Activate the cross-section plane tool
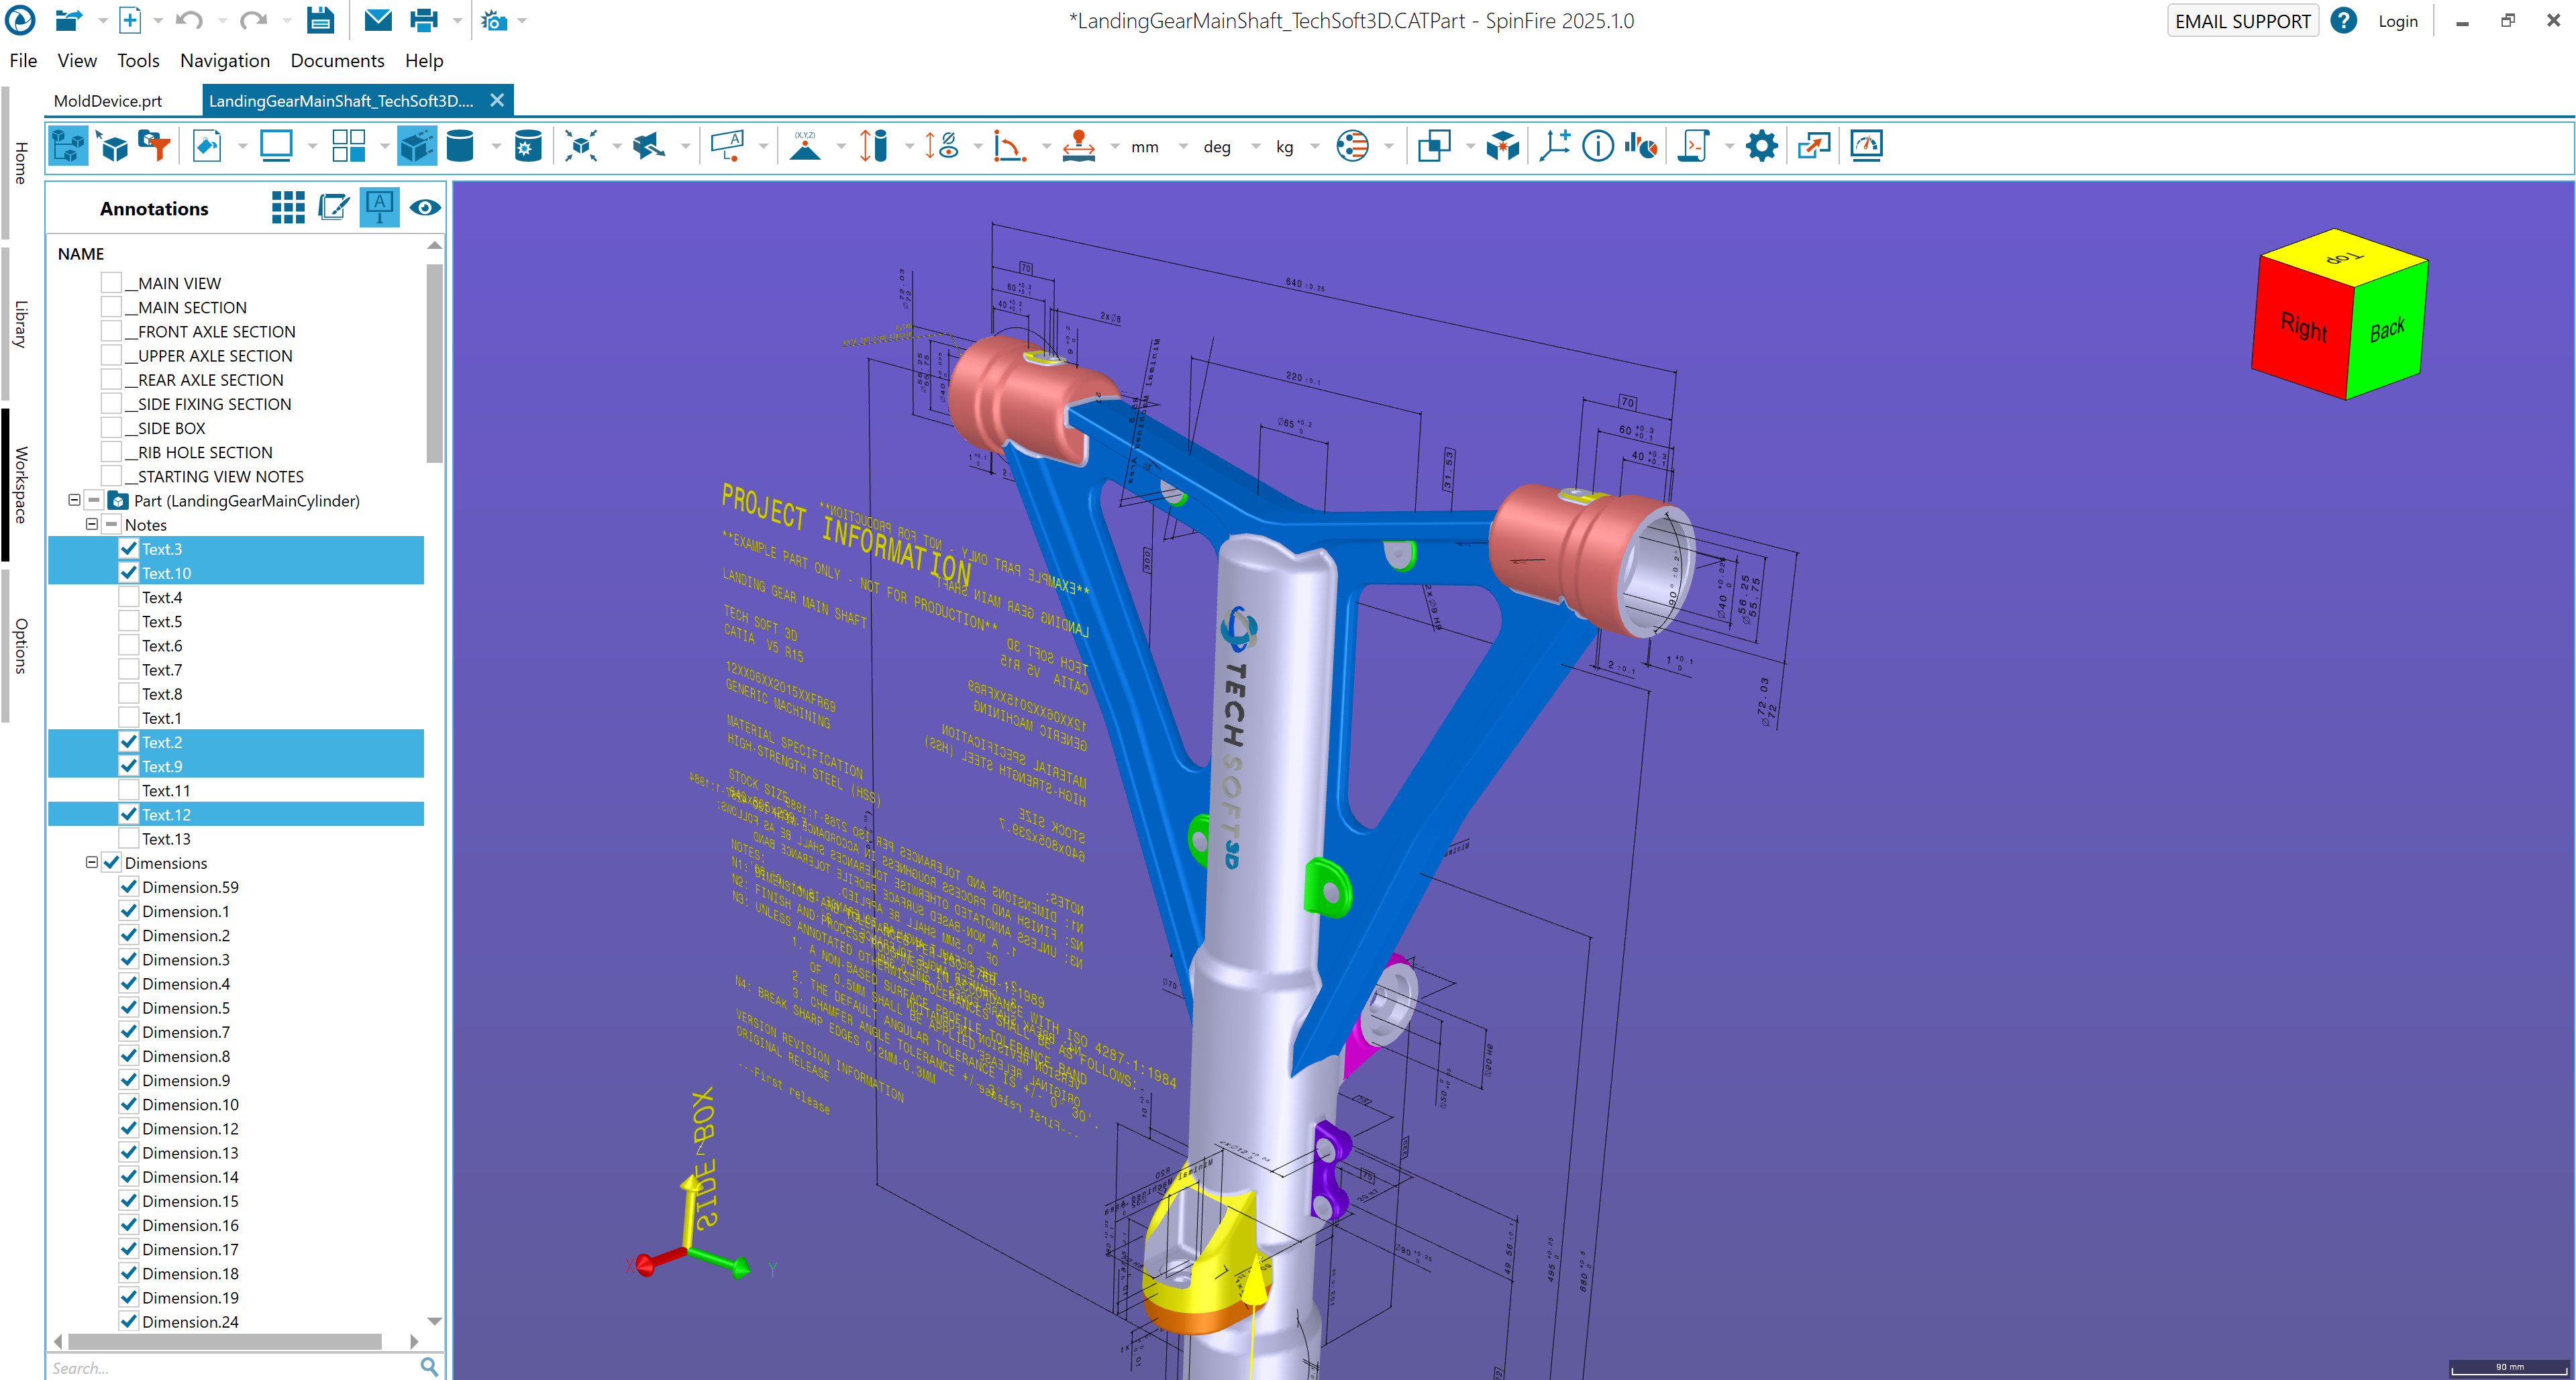Viewport: 2576px width, 1380px height. coord(649,146)
